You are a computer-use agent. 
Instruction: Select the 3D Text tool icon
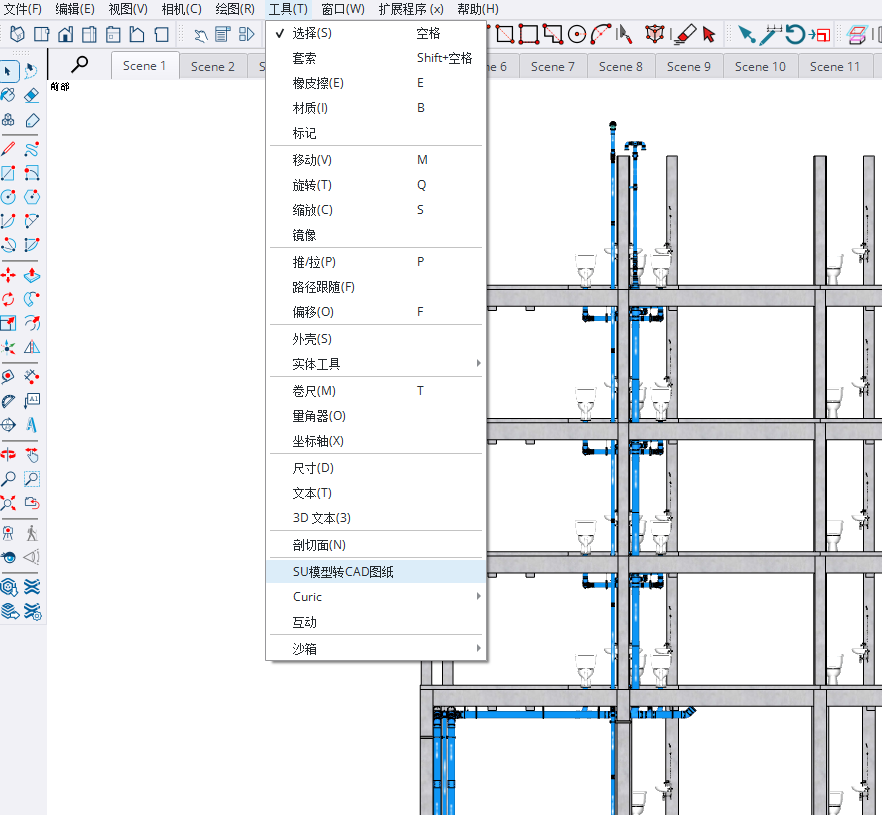pos(32,424)
